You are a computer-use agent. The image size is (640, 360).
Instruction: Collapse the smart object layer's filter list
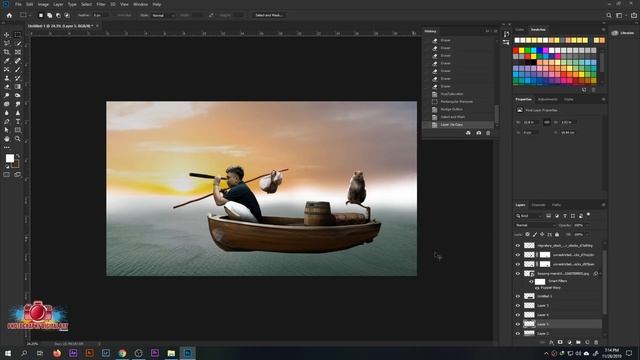[600, 273]
